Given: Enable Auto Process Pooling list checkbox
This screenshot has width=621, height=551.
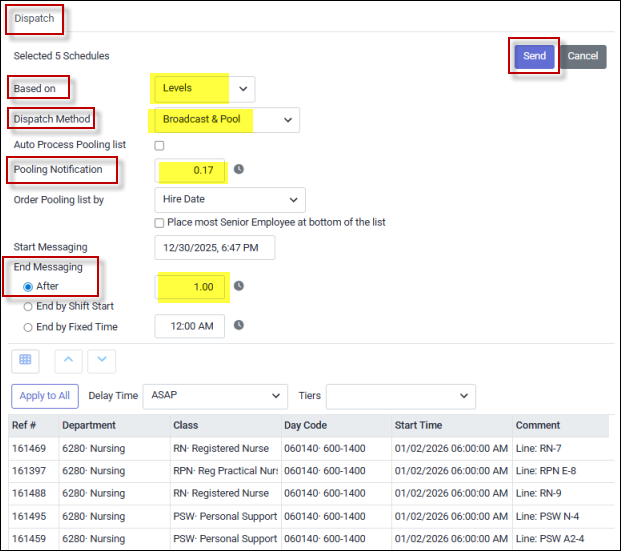Looking at the screenshot, I should 159,145.
